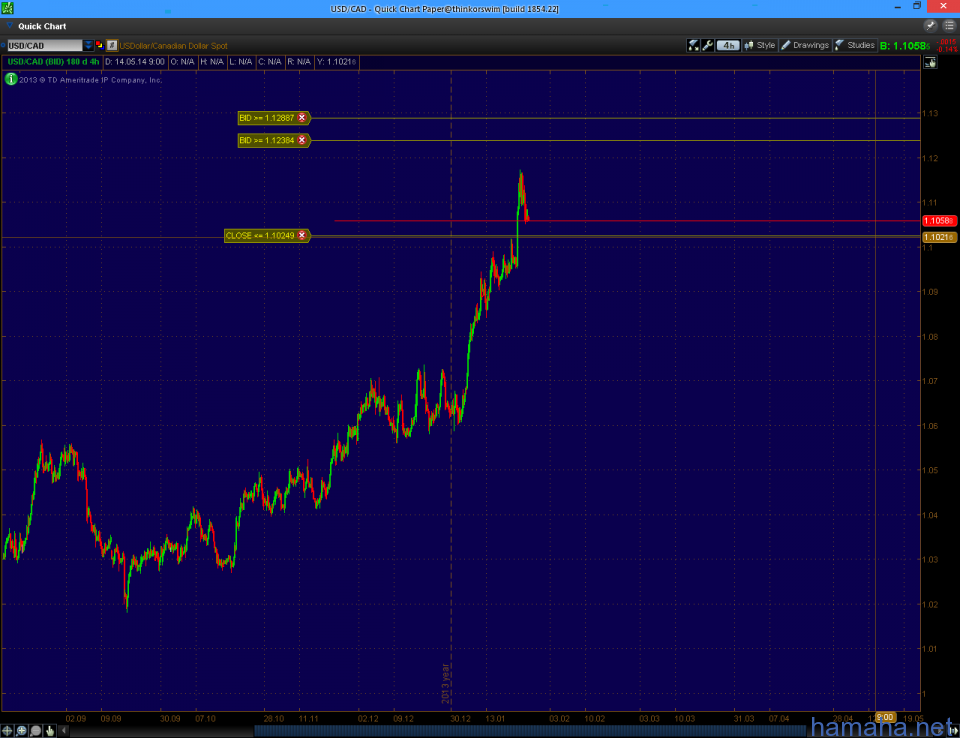Image resolution: width=960 pixels, height=738 pixels.
Task: Remove the BID >= 1.12384 alert
Action: tap(302, 140)
